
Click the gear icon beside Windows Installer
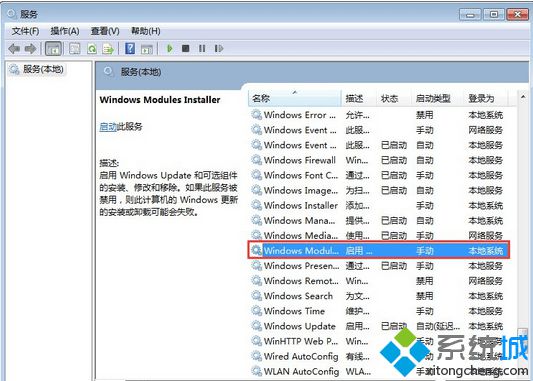click(257, 205)
